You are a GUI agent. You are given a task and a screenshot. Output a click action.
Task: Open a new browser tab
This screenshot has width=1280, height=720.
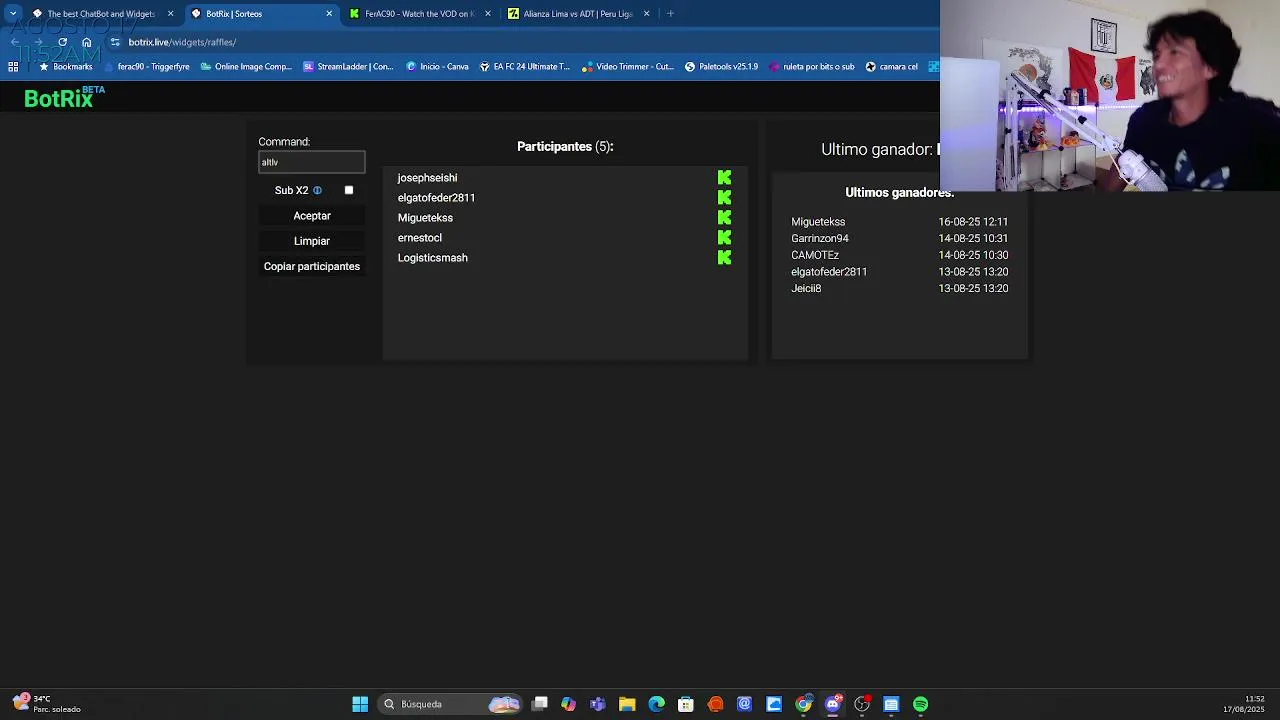pos(670,14)
